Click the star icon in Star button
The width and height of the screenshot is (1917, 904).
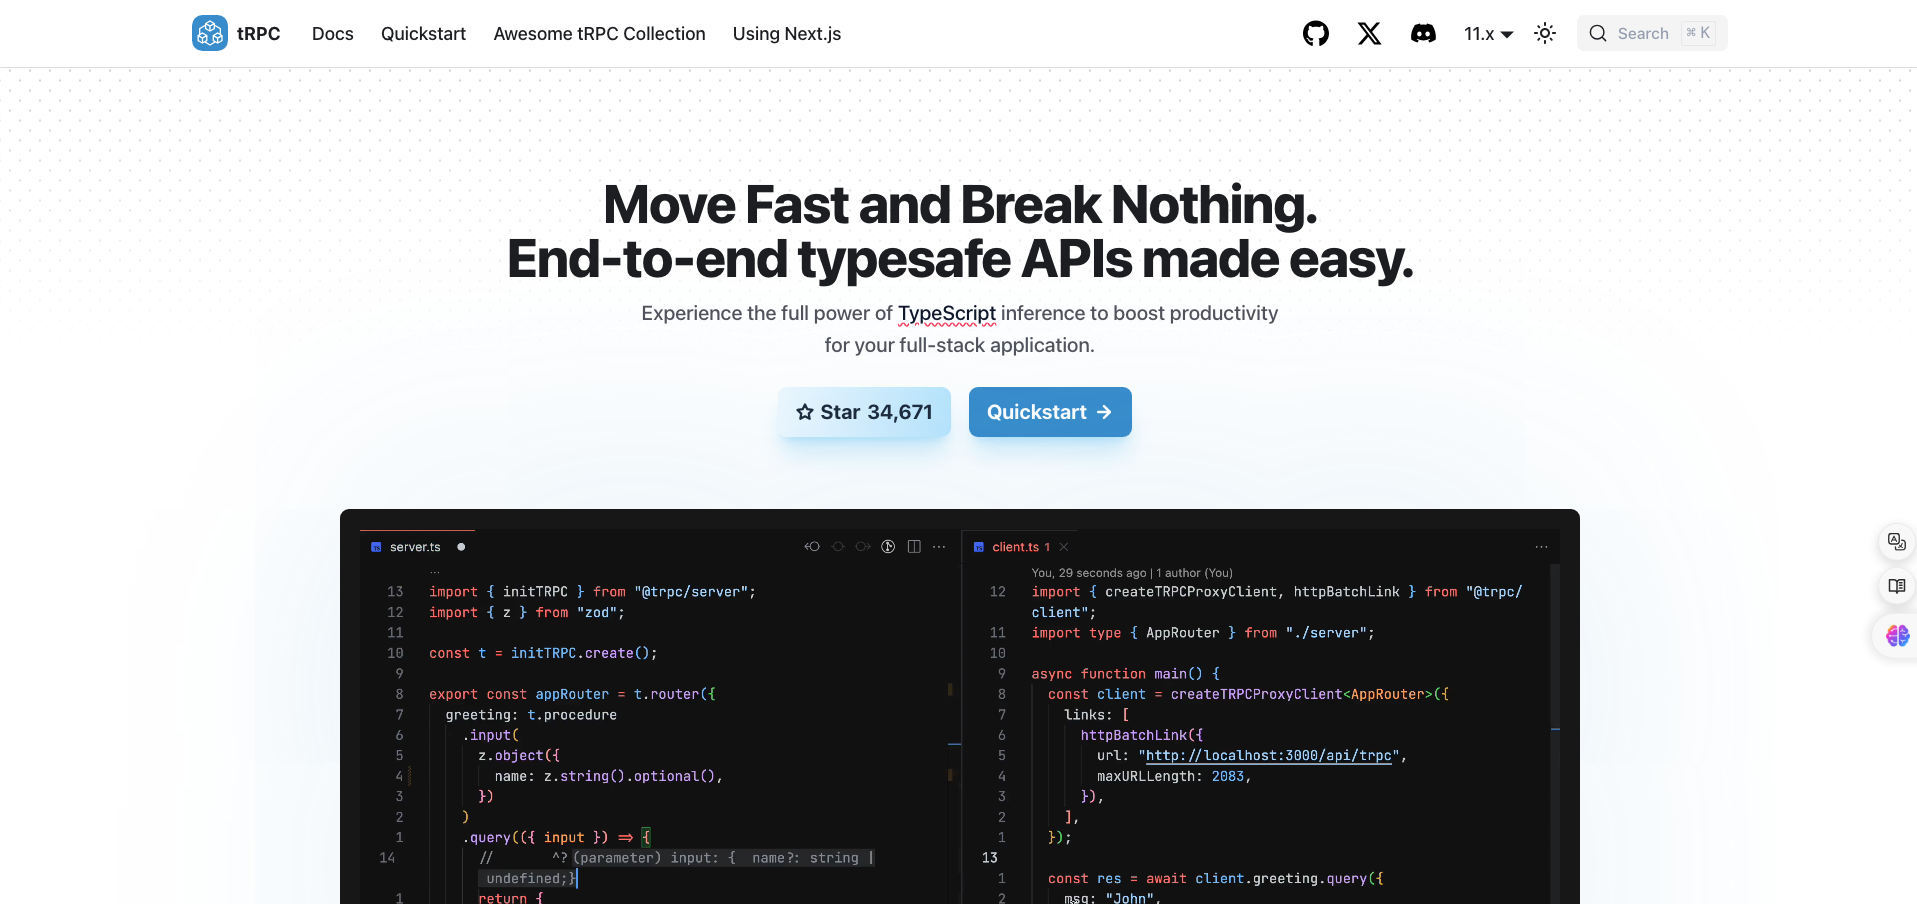[x=805, y=412]
